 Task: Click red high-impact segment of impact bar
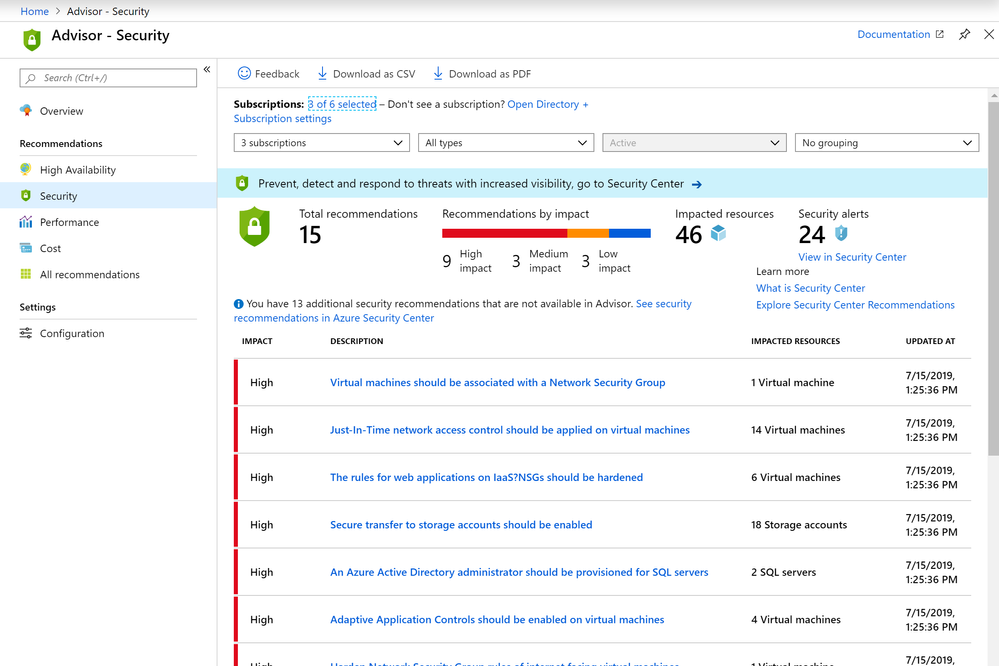click(505, 233)
